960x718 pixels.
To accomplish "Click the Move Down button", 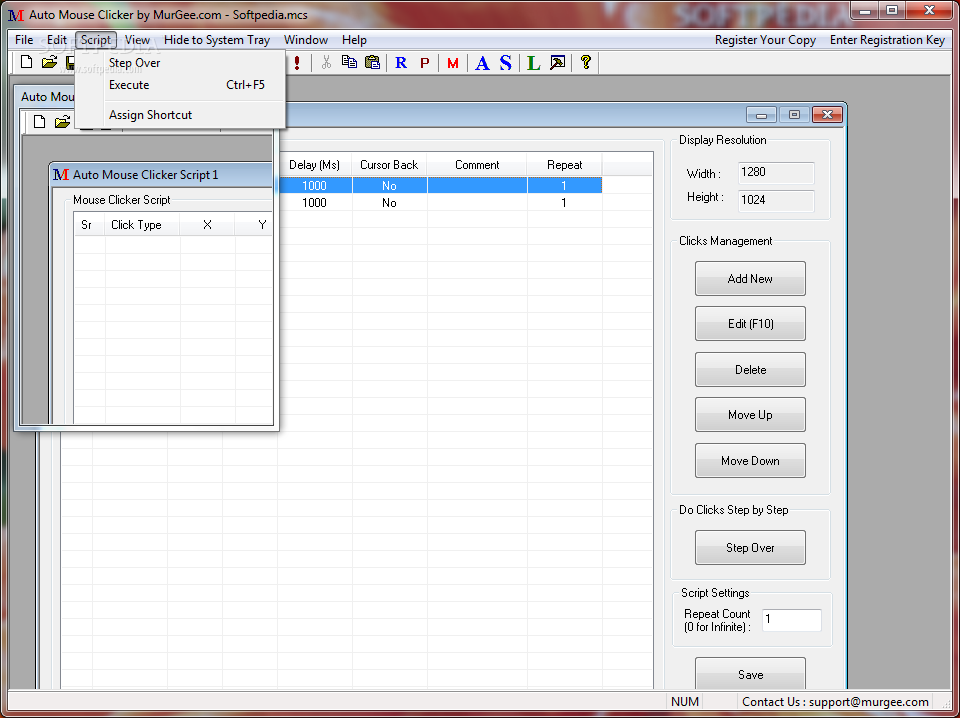I will point(750,461).
